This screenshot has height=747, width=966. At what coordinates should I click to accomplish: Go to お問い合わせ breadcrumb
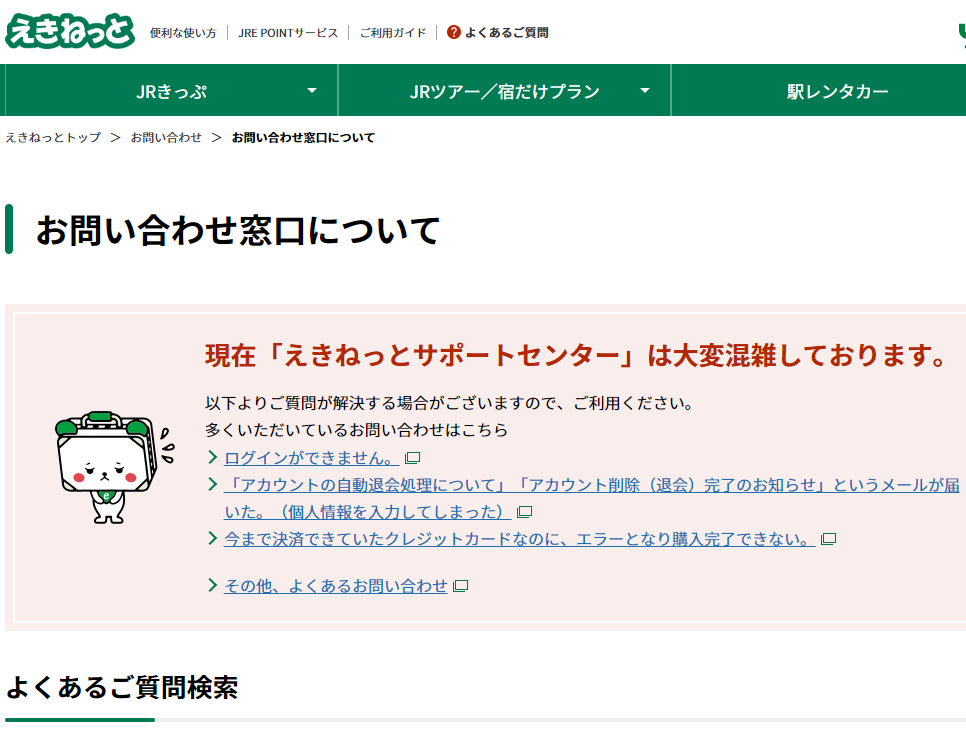(x=166, y=137)
